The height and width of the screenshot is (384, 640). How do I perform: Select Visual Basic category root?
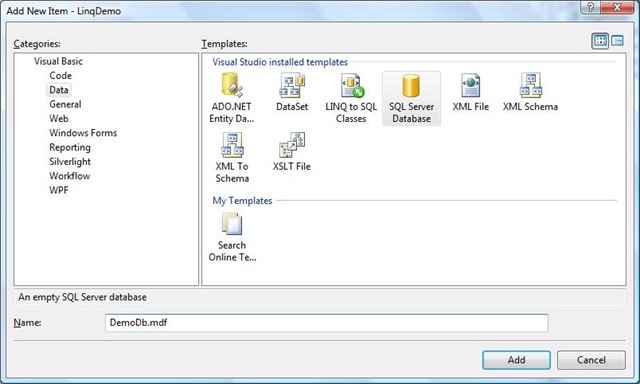[58, 61]
